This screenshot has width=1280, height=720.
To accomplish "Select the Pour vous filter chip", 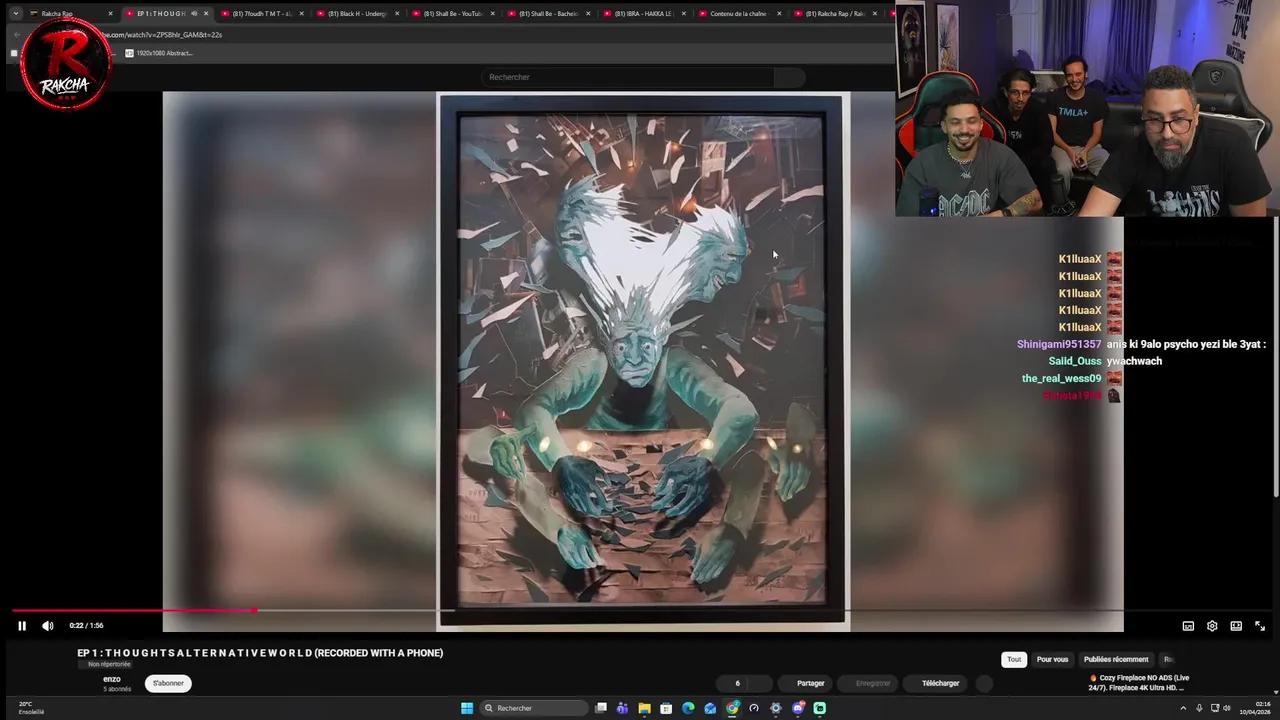I will coord(1052,659).
